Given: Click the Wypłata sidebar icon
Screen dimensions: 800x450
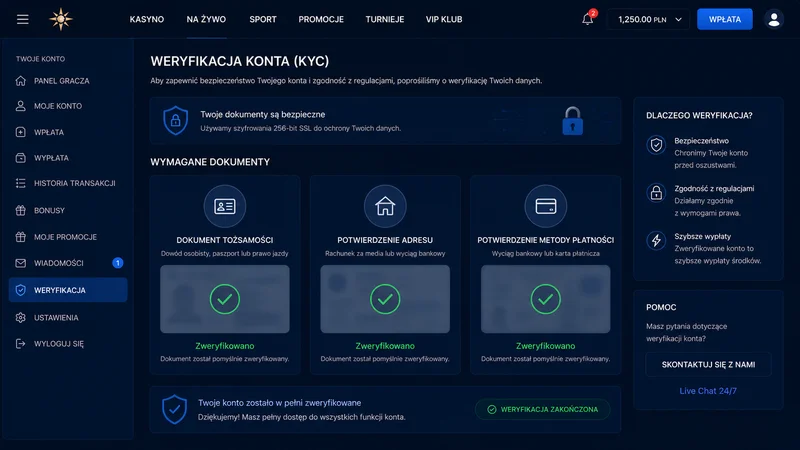Looking at the screenshot, I should (20, 158).
